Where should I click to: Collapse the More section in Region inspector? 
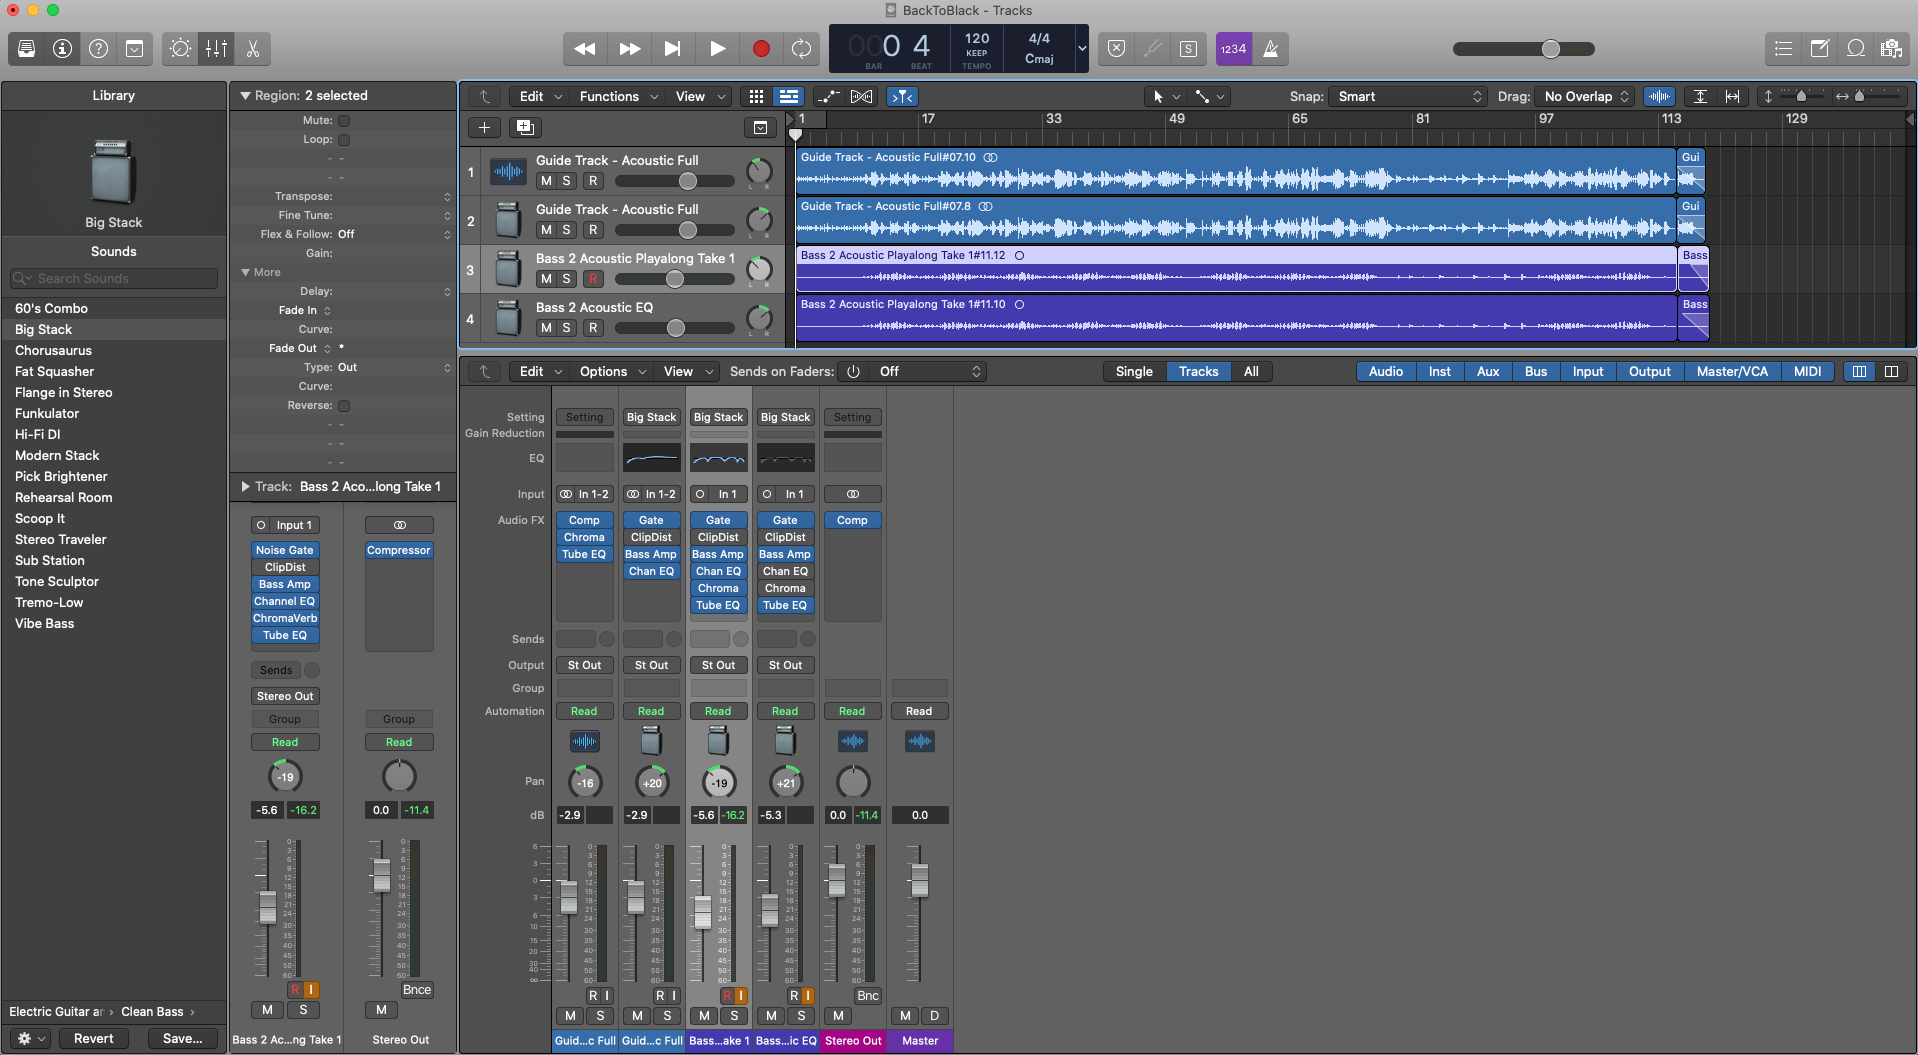245,272
